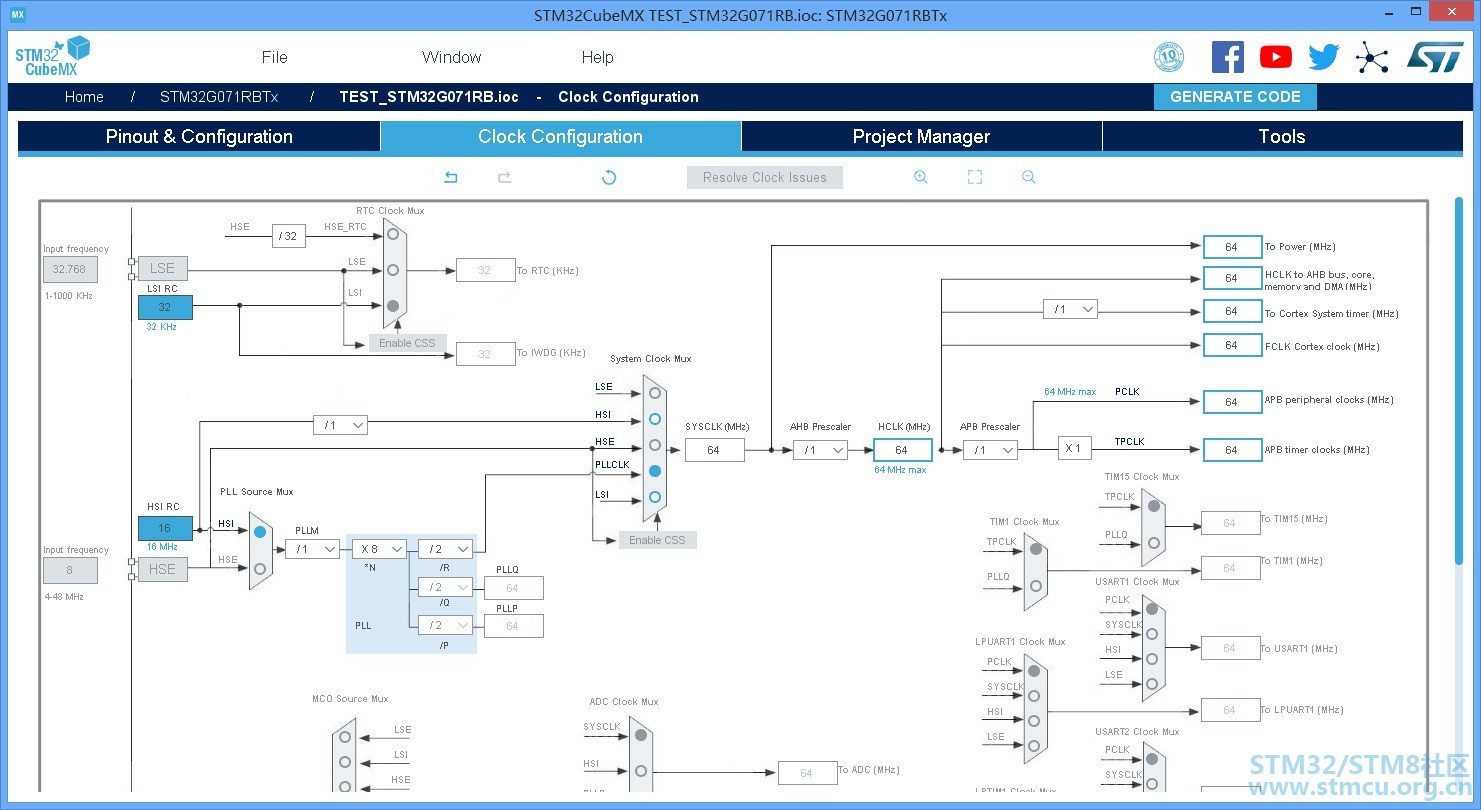Switch to the Pinout & Configuration tab
This screenshot has width=1481, height=810.
(x=199, y=137)
